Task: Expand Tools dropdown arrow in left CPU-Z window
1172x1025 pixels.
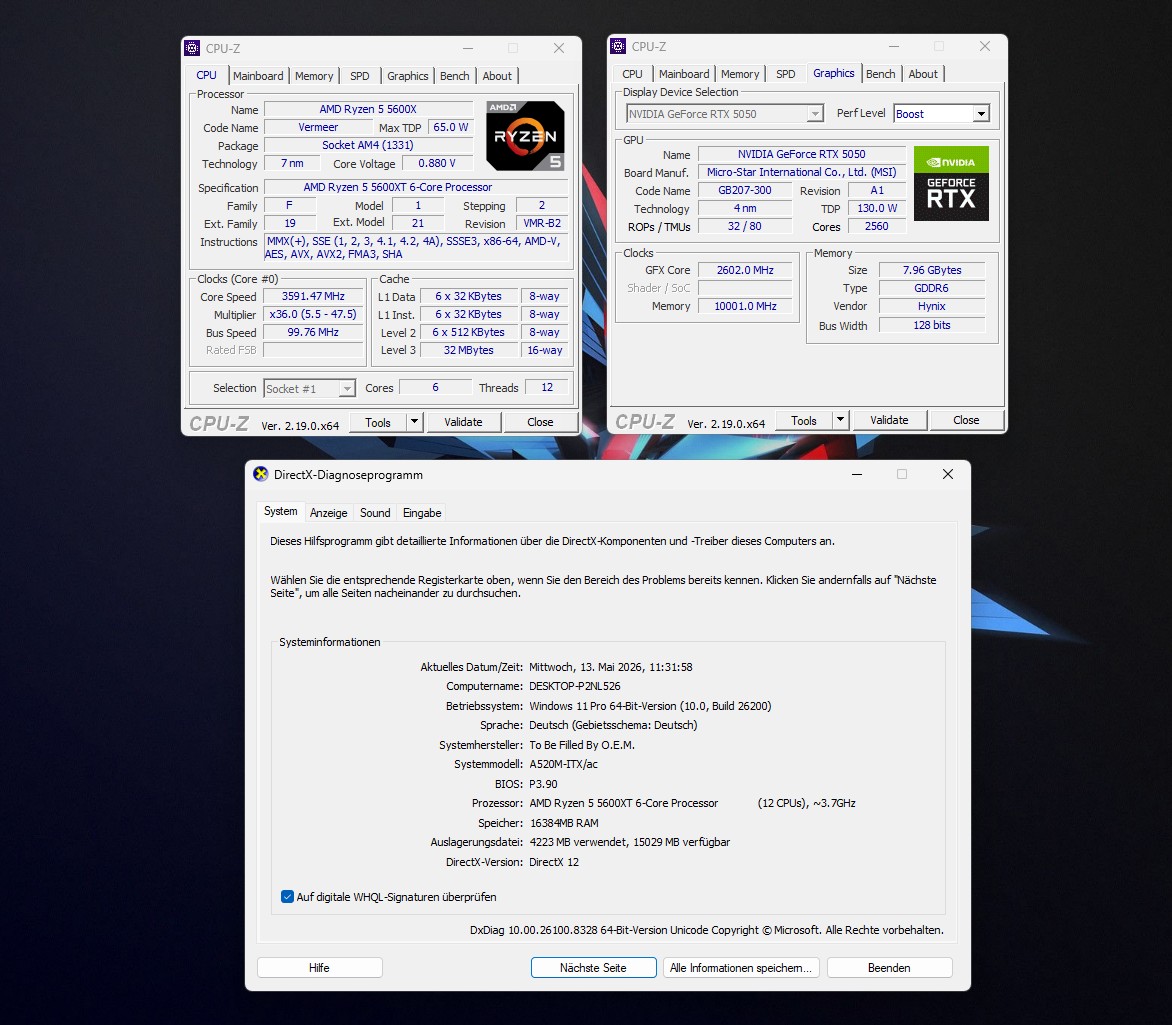Action: click(414, 422)
